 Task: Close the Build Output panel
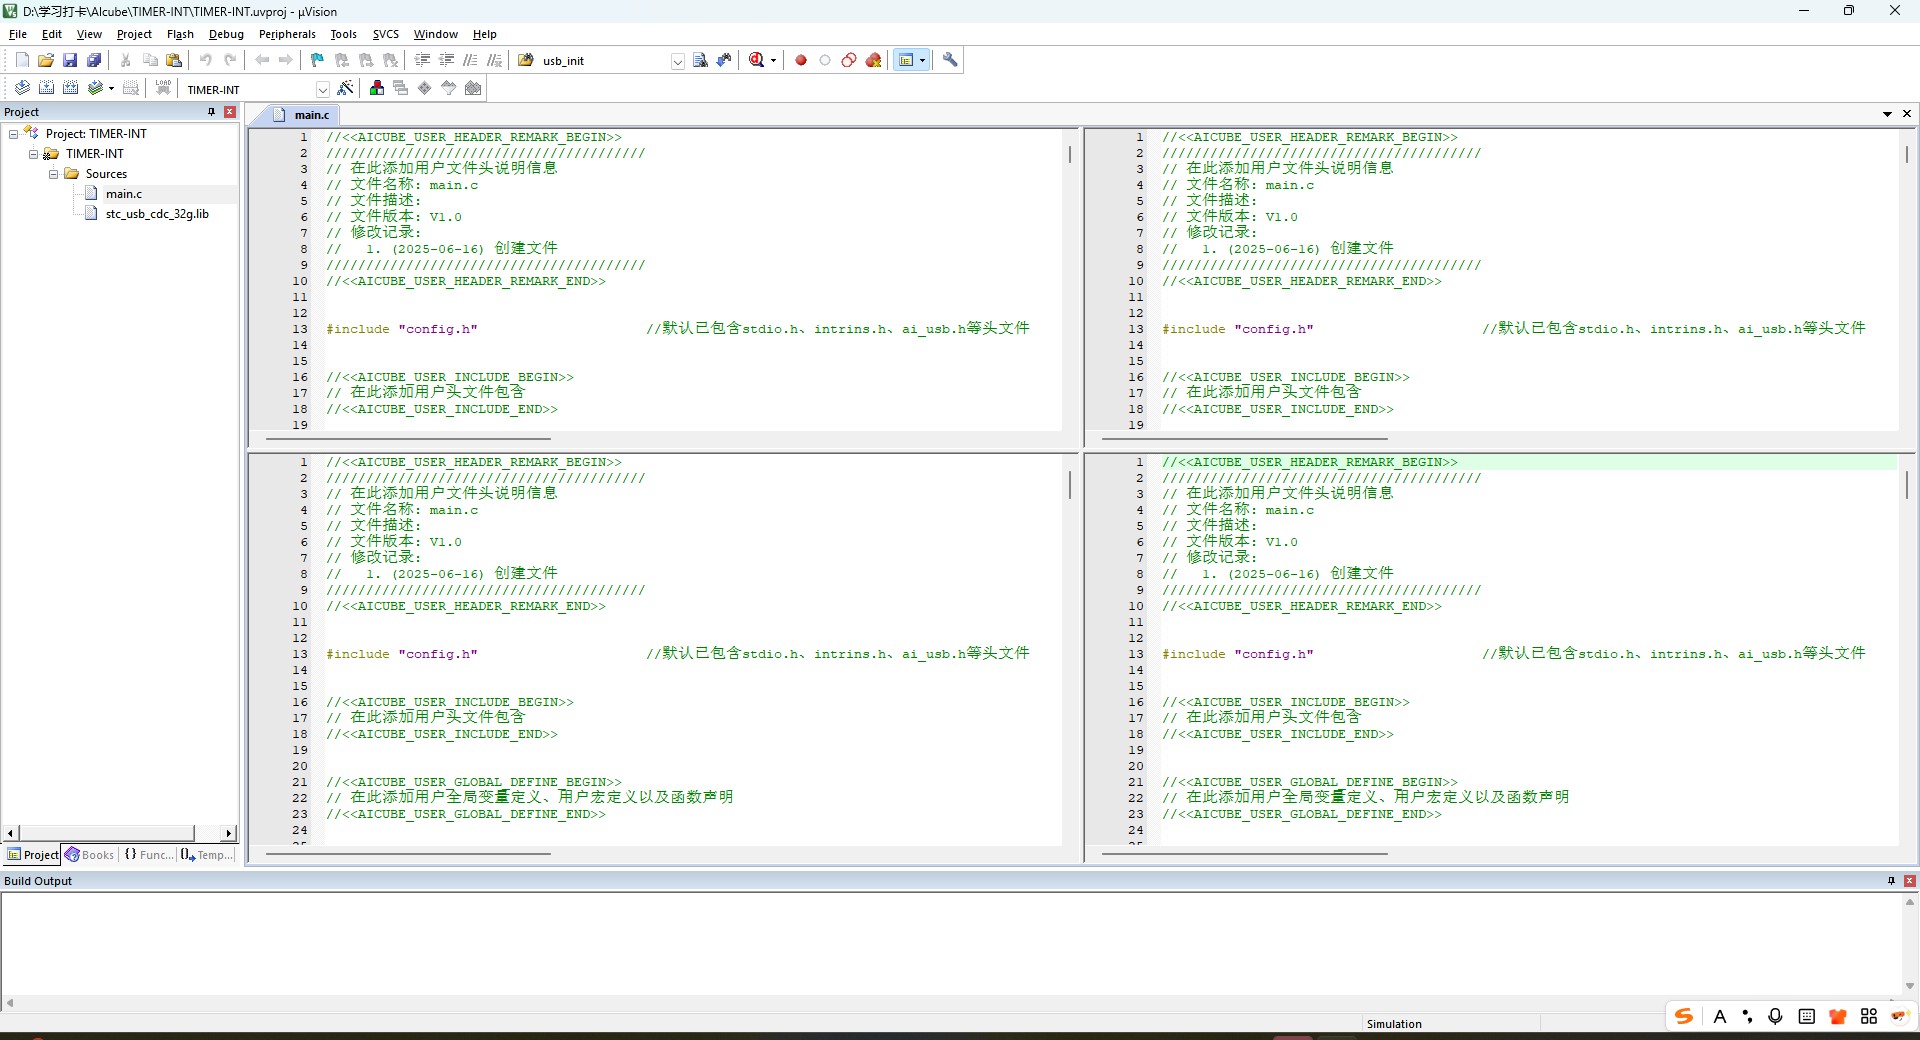(1910, 881)
